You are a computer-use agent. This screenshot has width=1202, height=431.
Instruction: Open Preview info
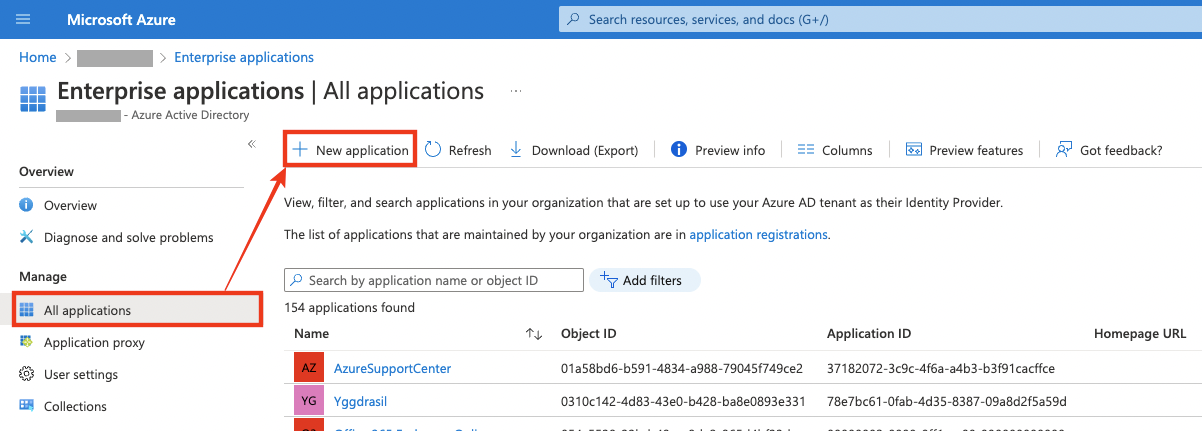point(718,150)
